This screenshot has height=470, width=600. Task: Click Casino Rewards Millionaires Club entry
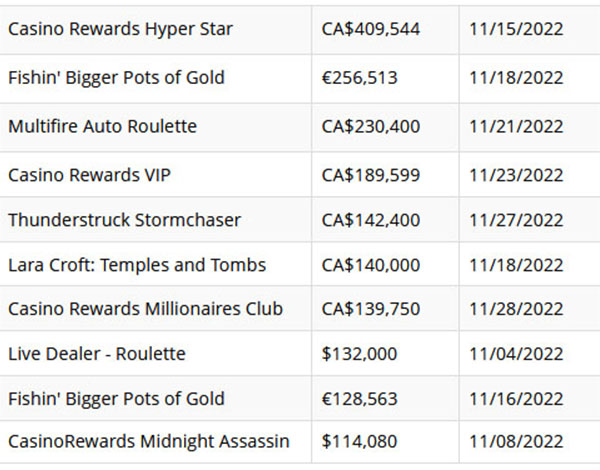[145, 309]
